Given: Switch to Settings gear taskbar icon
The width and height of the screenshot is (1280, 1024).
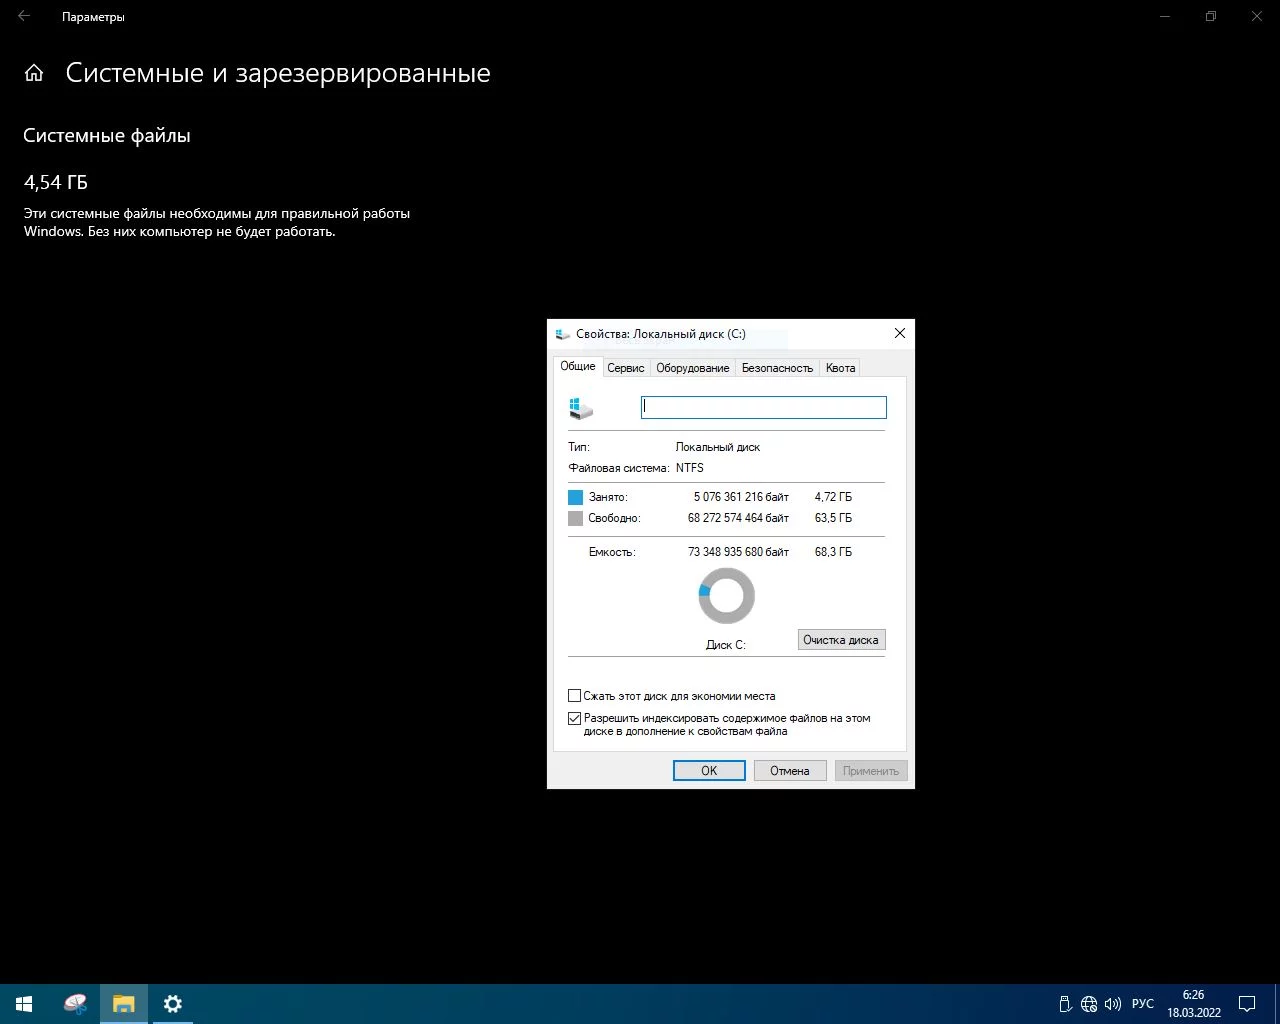Looking at the screenshot, I should pos(173,1004).
